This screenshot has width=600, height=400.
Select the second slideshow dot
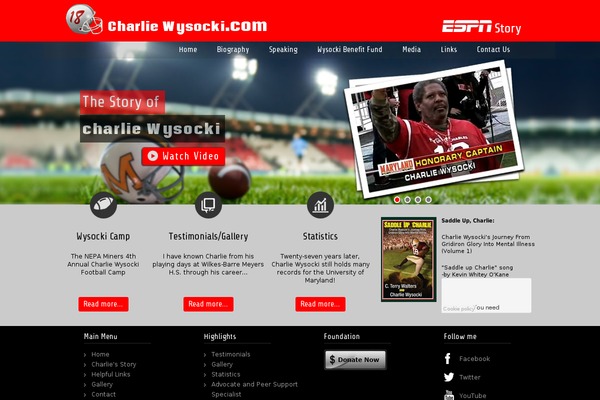point(408,199)
